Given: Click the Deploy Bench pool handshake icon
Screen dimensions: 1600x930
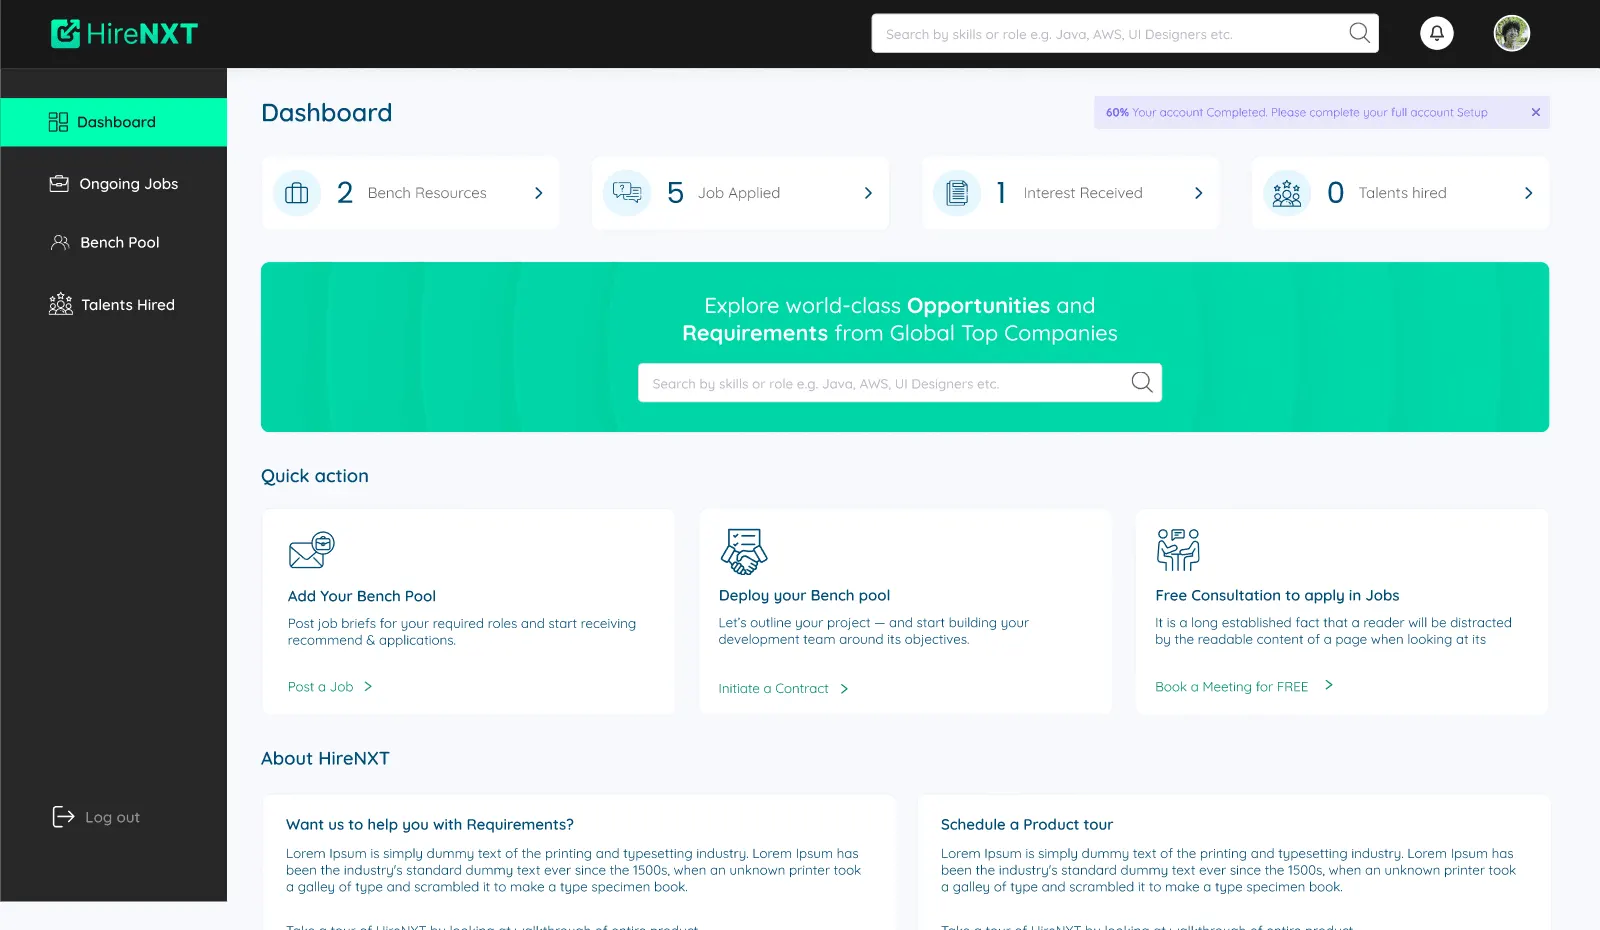Looking at the screenshot, I should [x=744, y=551].
